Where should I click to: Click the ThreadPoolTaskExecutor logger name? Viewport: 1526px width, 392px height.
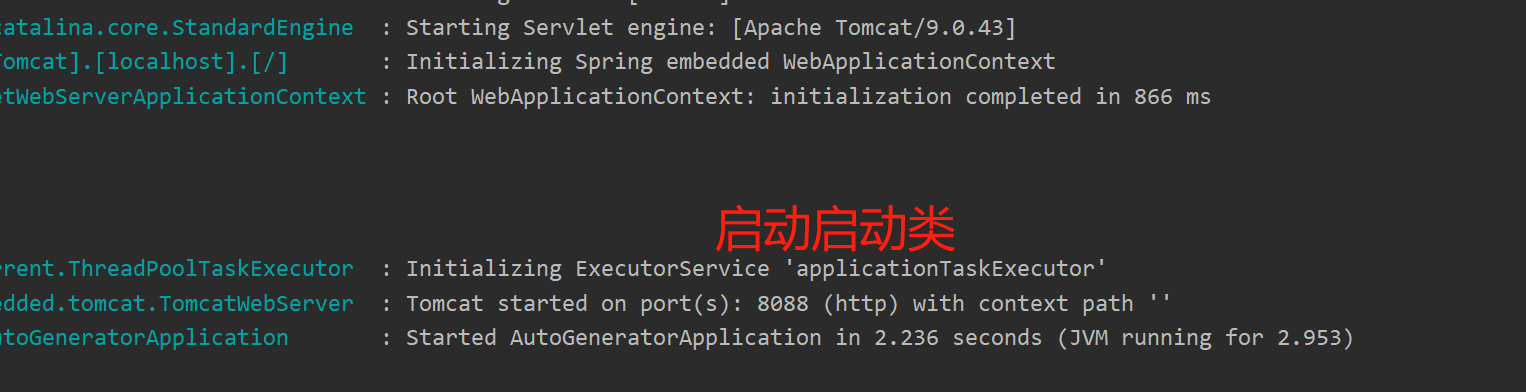click(x=176, y=269)
